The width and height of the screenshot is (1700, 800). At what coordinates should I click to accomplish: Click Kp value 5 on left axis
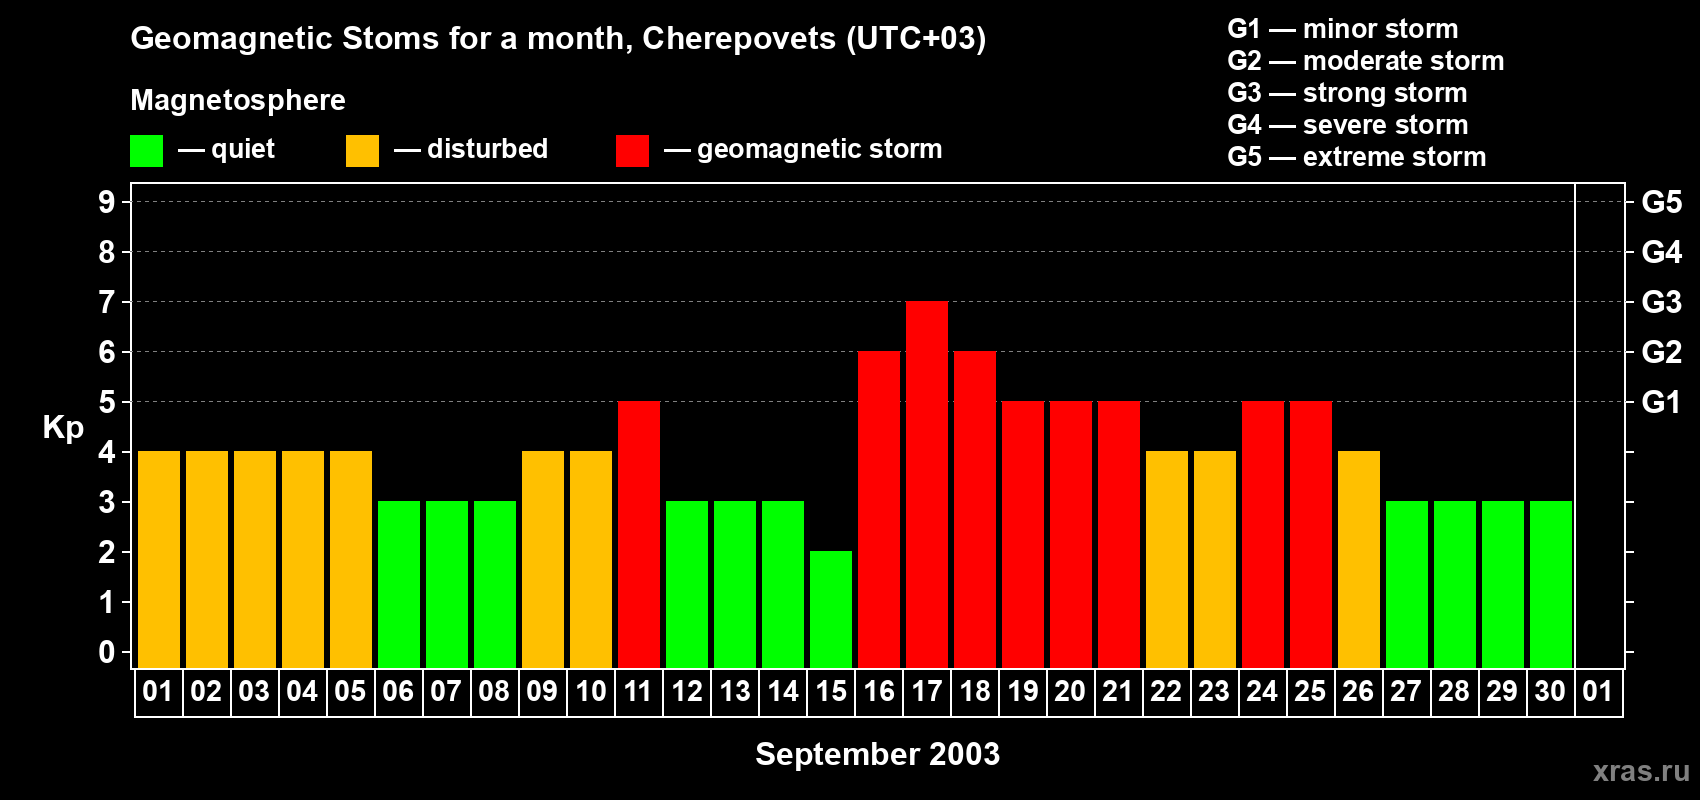[x=107, y=402]
